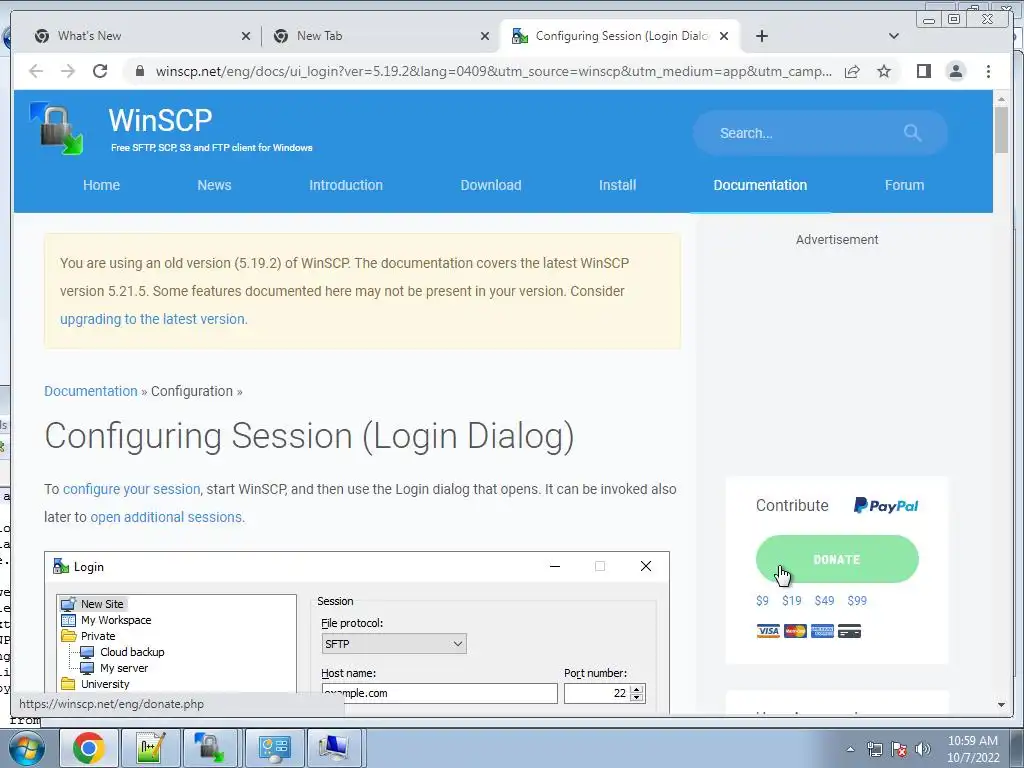Share this page using the share icon
Viewport: 1024px width, 768px height.
852,71
